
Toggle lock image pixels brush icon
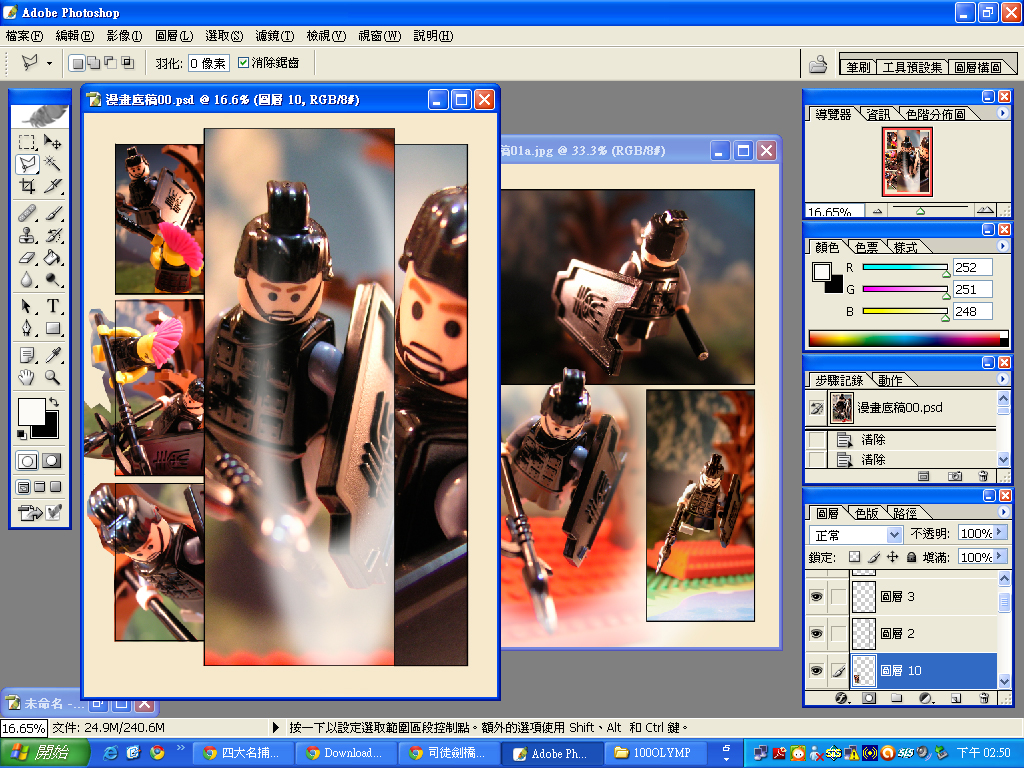pos(874,557)
